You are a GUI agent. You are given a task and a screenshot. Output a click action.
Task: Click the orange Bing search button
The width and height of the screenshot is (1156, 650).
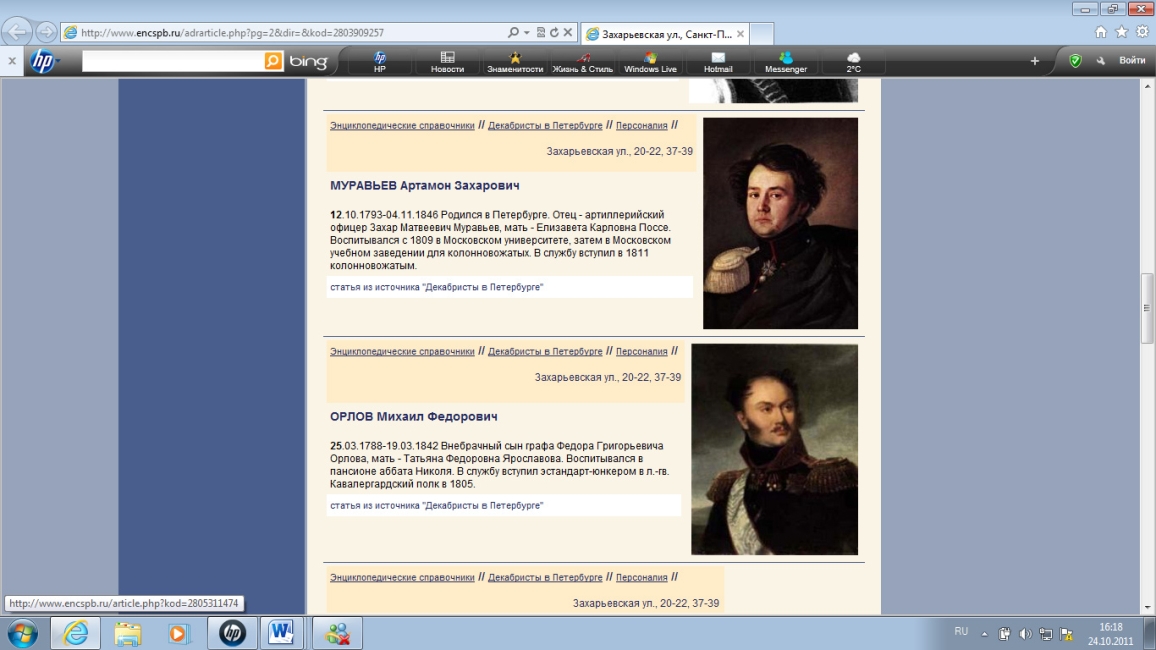(x=274, y=60)
